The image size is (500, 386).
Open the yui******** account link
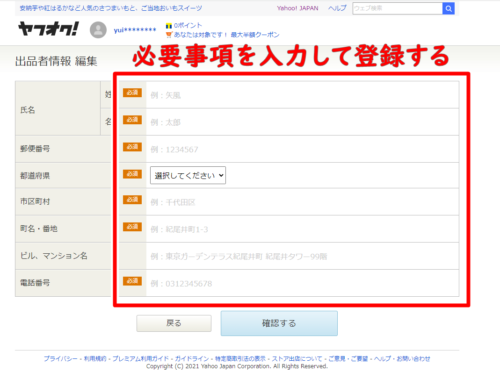135,30
